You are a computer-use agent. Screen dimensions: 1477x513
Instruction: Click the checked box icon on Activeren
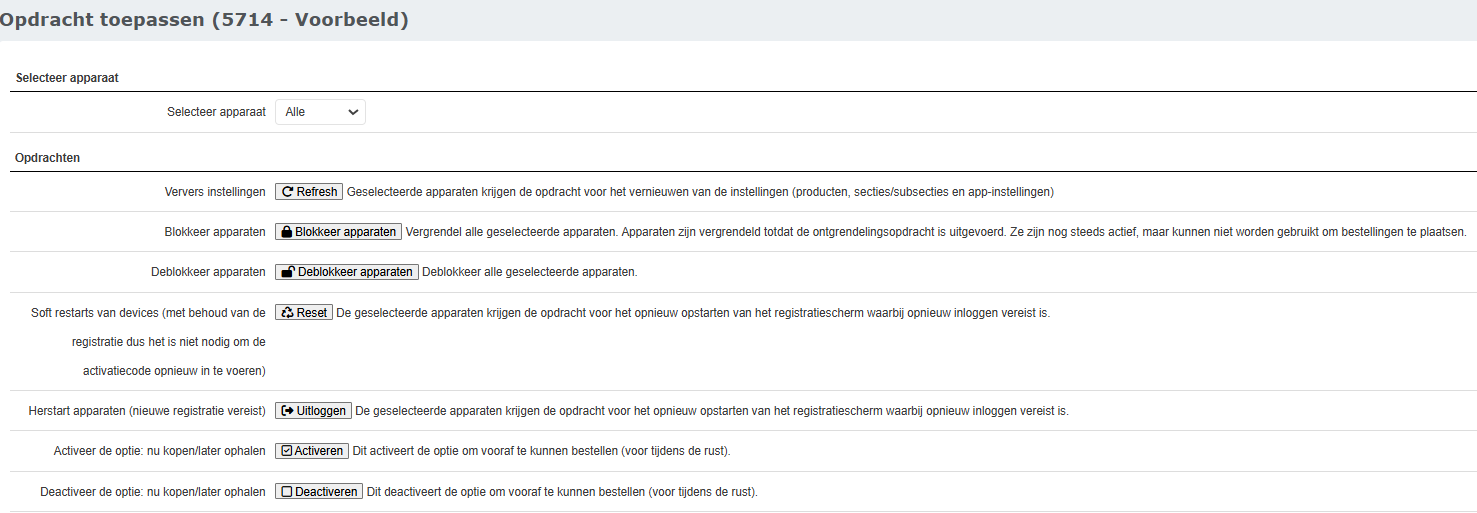point(287,451)
